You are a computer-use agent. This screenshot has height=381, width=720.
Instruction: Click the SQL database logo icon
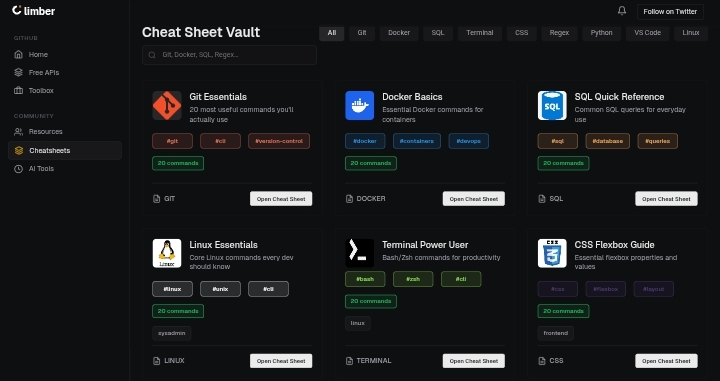coord(552,106)
